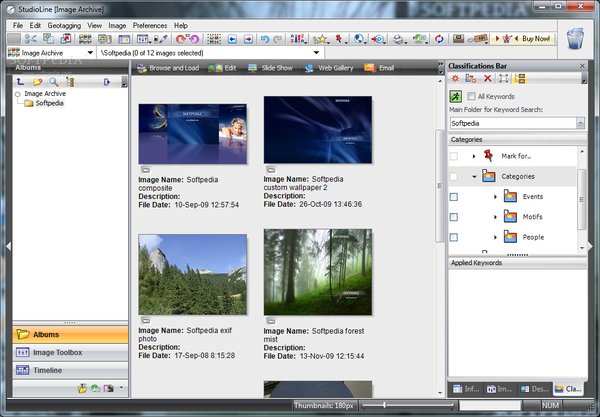This screenshot has width=600, height=417.
Task: Click the Web Gallery button
Action: pyautogui.click(x=329, y=68)
